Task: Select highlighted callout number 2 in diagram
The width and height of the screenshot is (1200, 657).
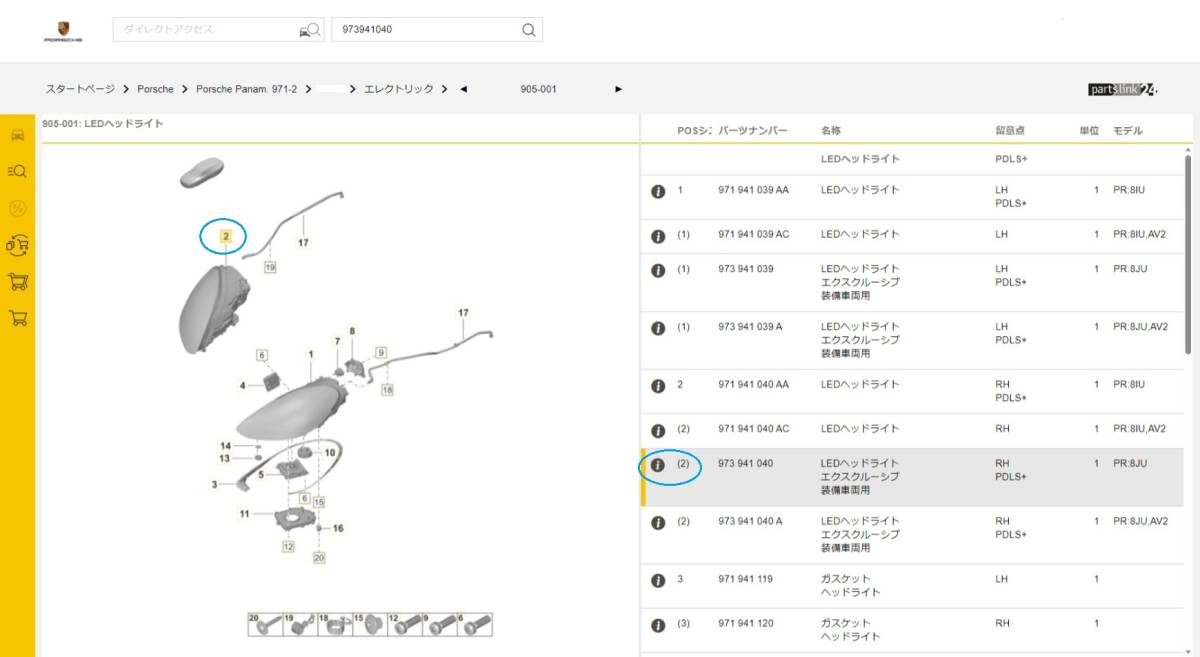Action: tap(226, 237)
